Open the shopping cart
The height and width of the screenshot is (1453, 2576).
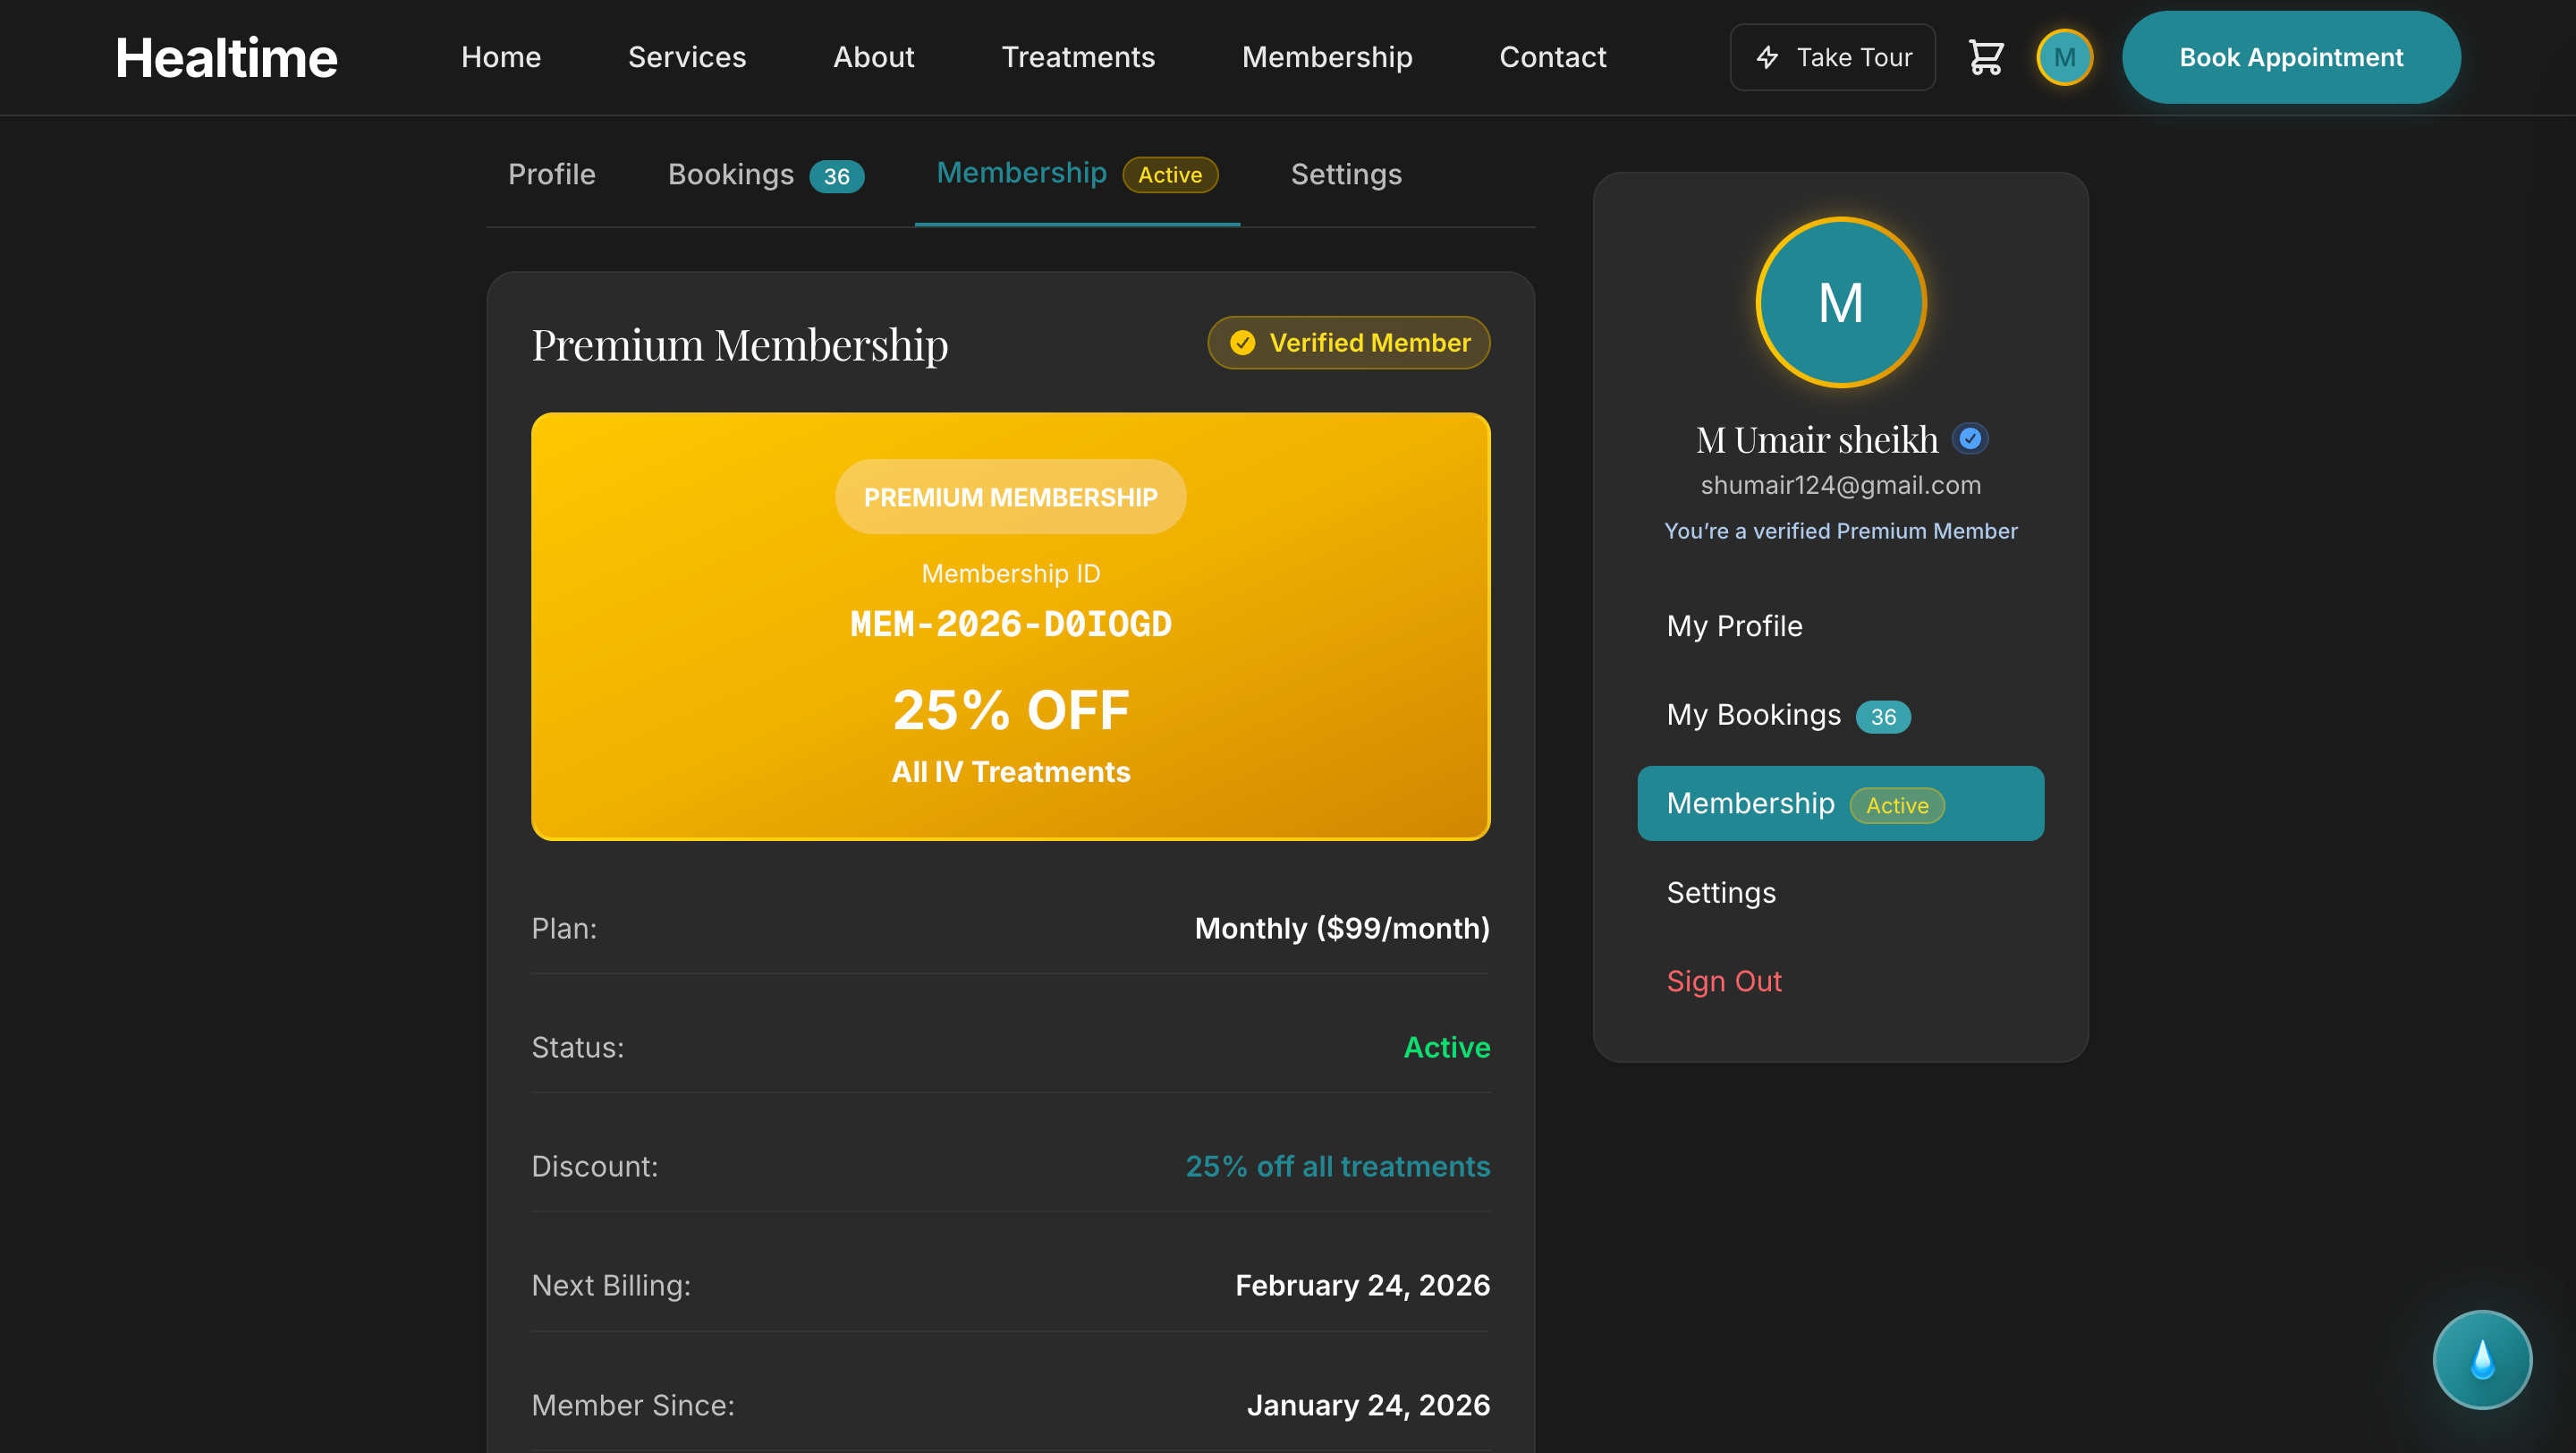click(x=1986, y=57)
